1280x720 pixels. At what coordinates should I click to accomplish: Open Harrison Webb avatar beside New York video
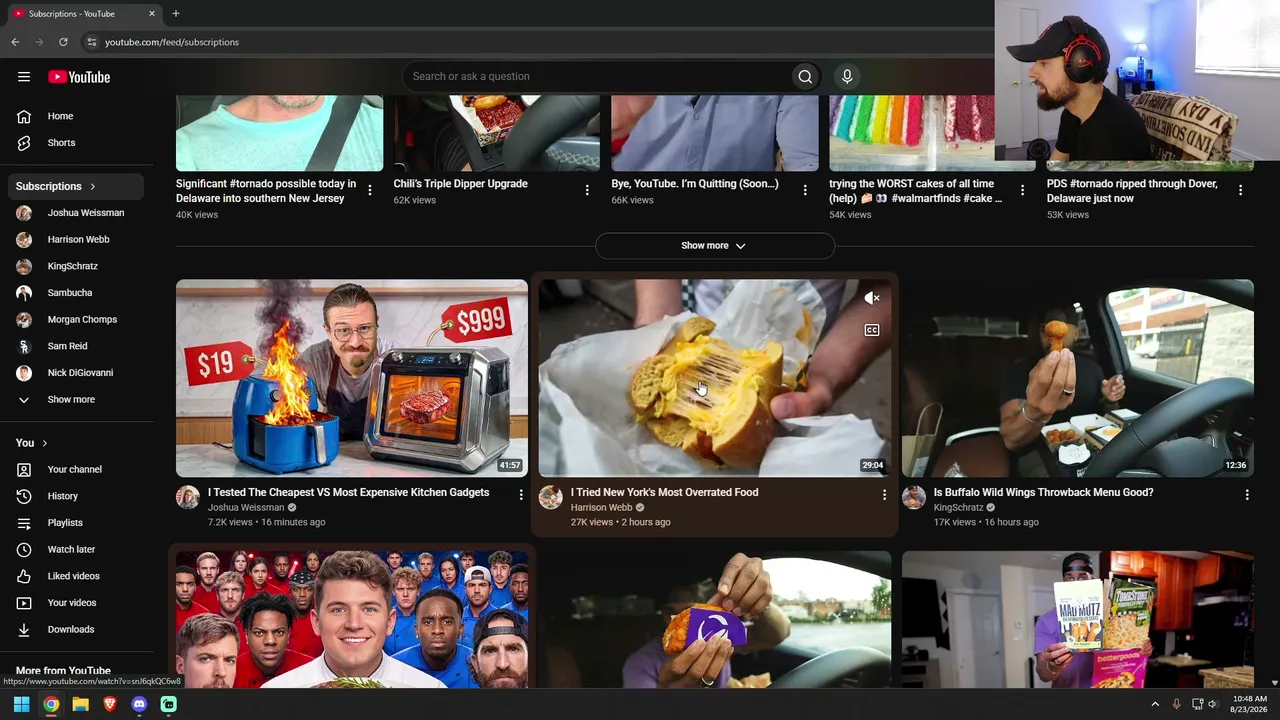(551, 497)
